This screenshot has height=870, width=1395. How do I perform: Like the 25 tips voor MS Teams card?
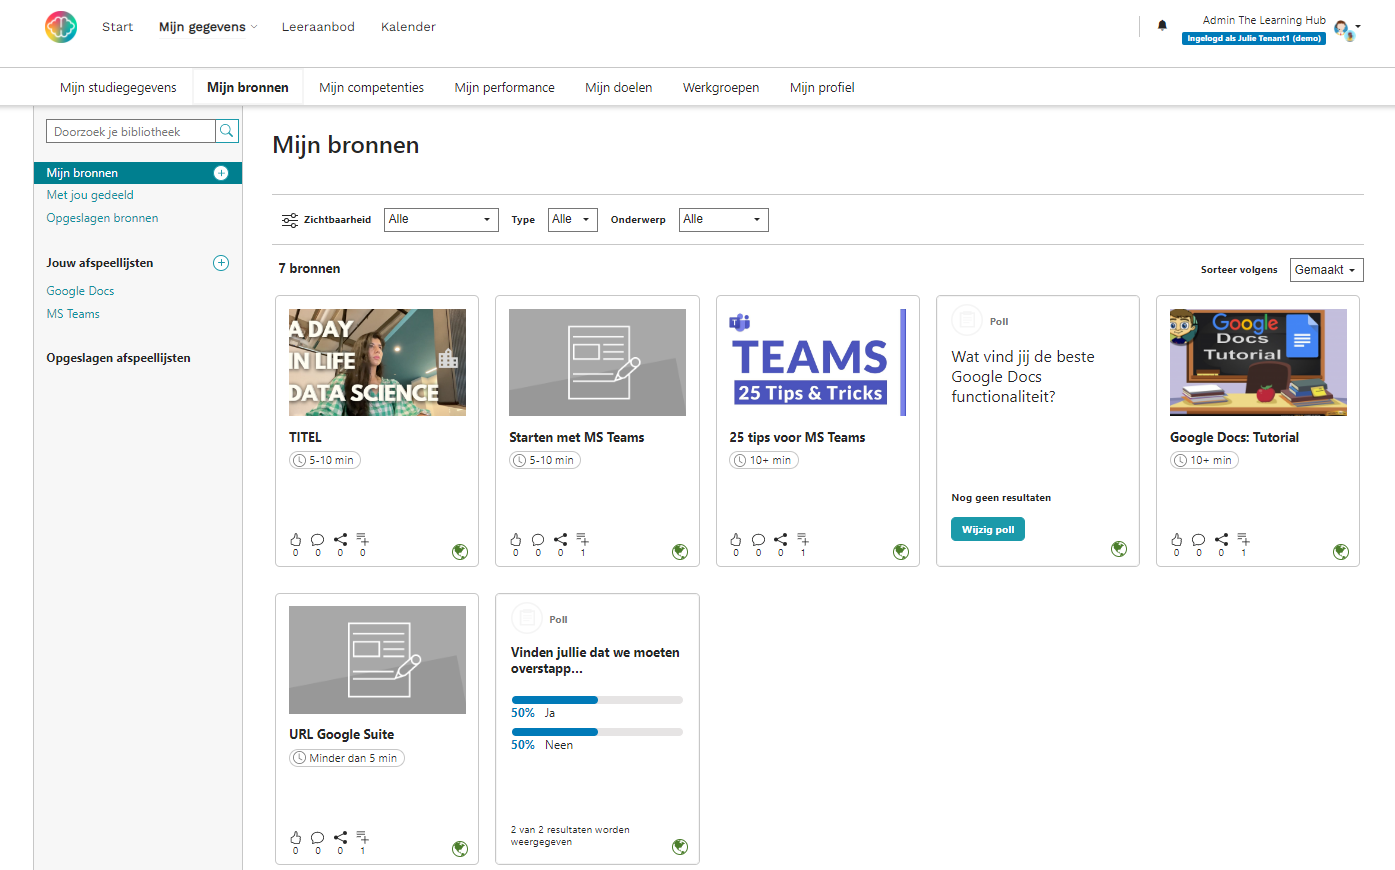click(x=736, y=540)
